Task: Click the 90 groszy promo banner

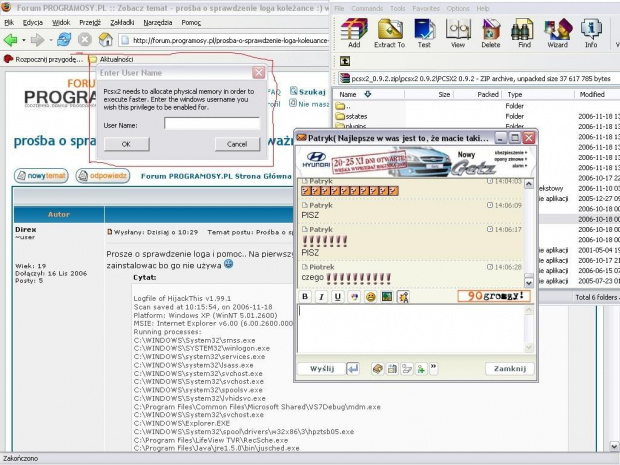Action: (x=493, y=296)
